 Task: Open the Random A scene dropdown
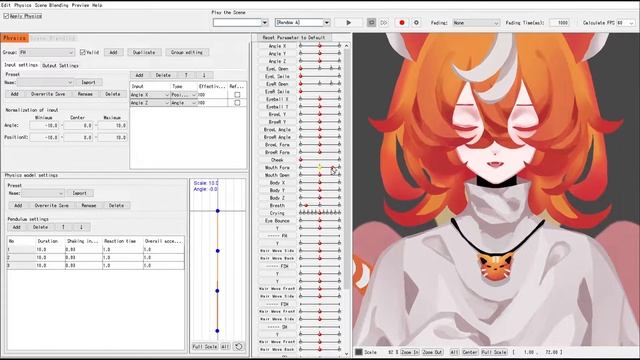pyautogui.click(x=302, y=22)
